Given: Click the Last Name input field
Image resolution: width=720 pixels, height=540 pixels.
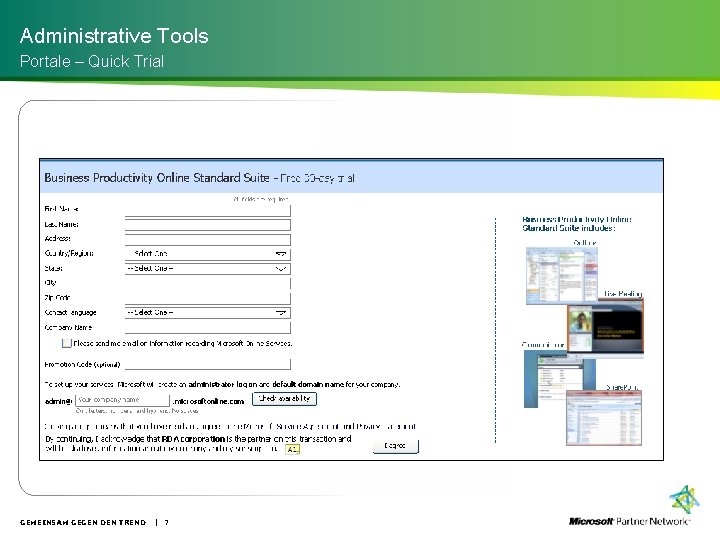Looking at the screenshot, I should [208, 225].
